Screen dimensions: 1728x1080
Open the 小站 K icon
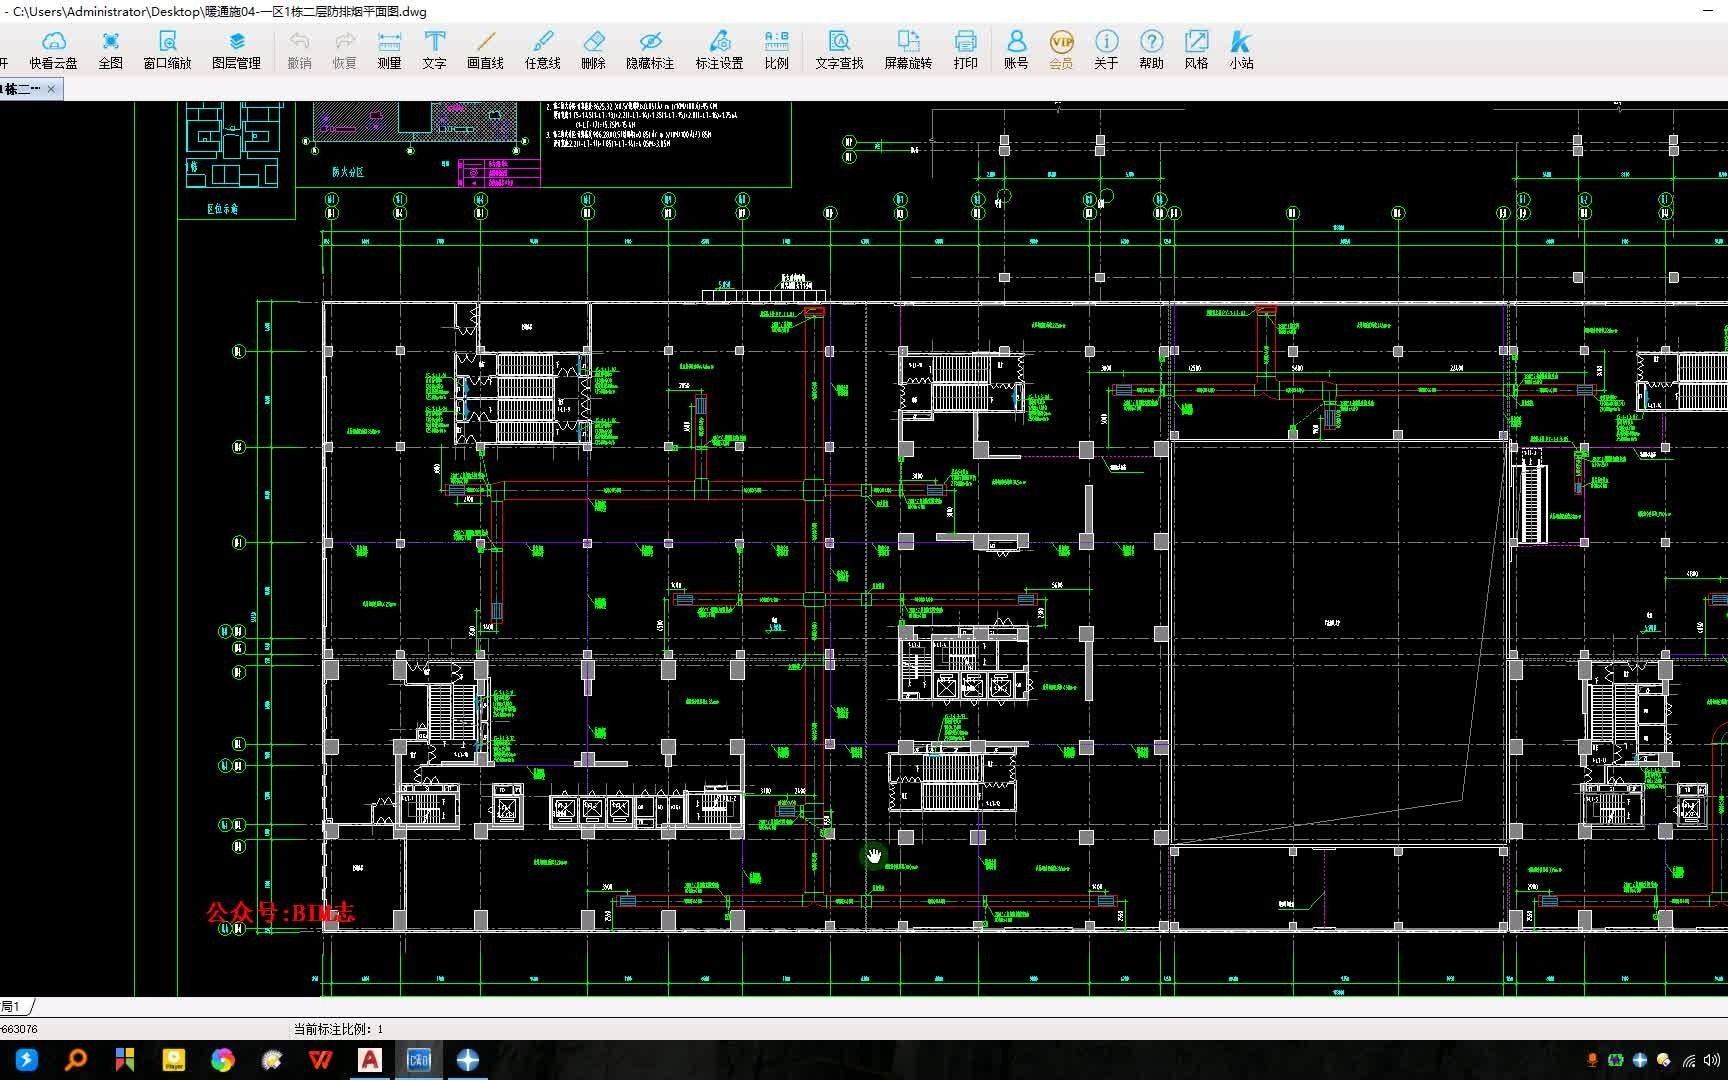tap(1241, 49)
